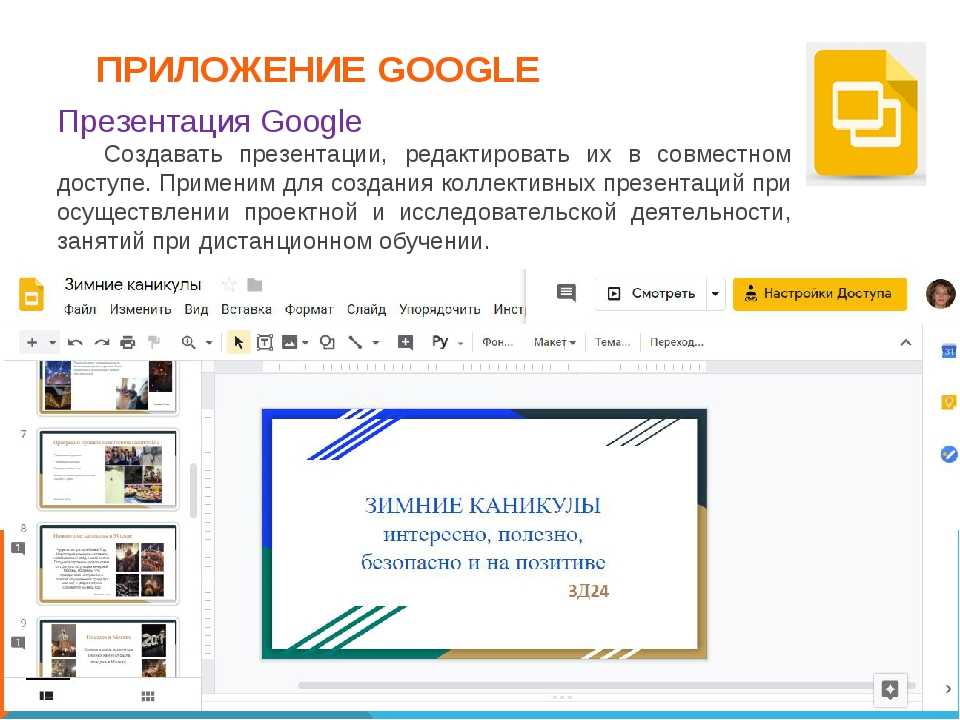Click the large yellow Google Slides logo
Viewport: 960px width, 720px height.
tap(866, 114)
